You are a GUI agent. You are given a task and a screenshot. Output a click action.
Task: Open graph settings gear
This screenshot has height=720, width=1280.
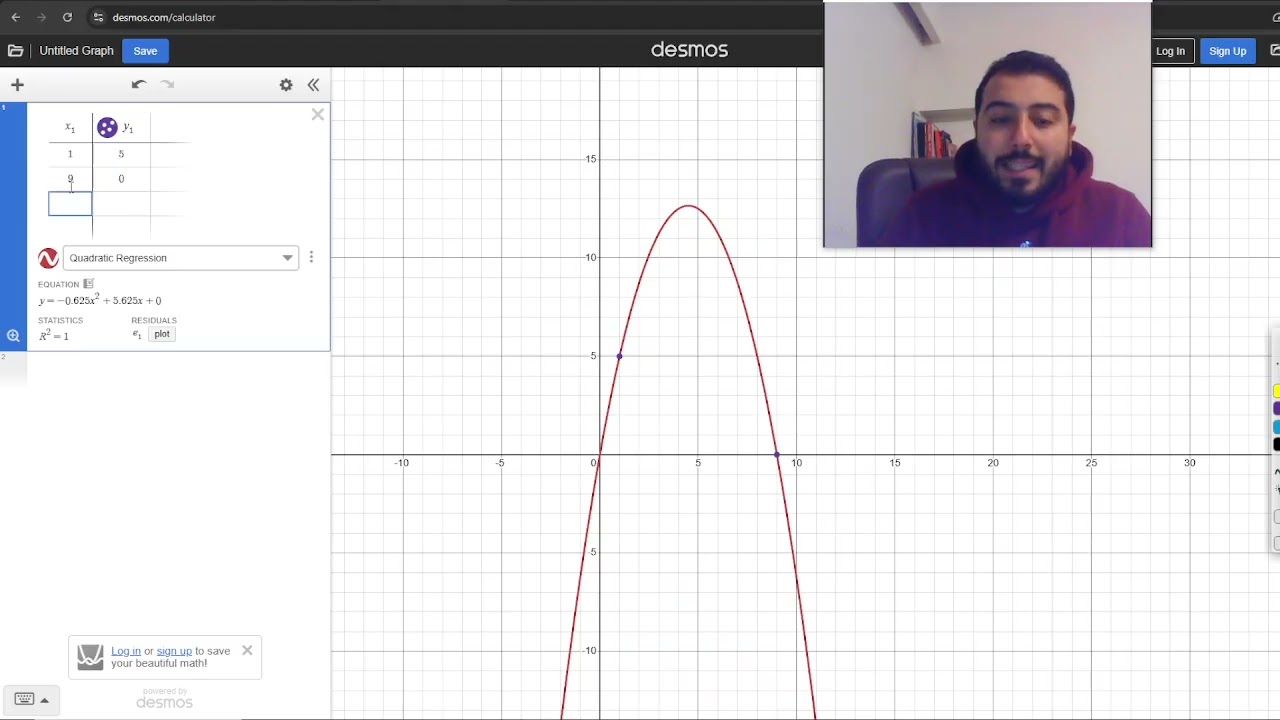click(x=286, y=85)
